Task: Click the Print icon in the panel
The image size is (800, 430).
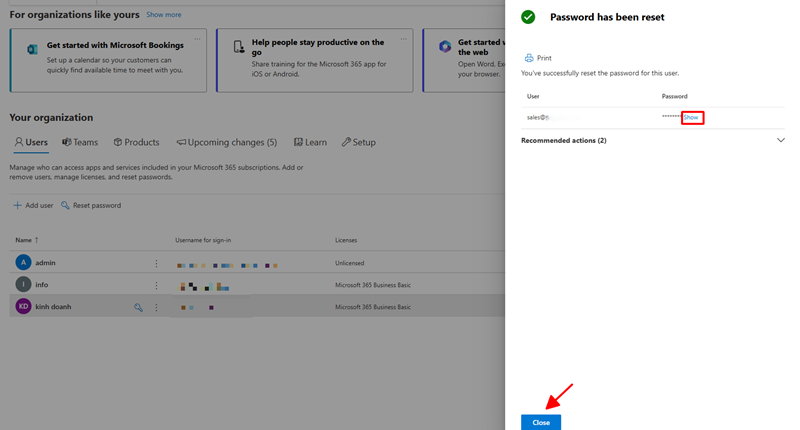Action: click(529, 59)
